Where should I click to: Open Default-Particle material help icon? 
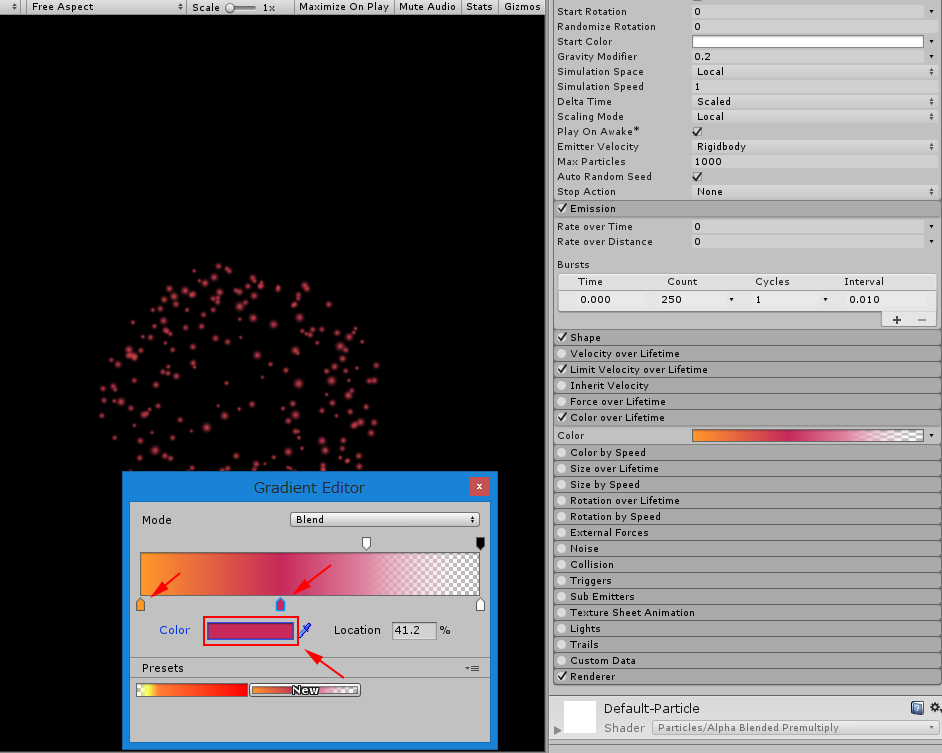click(917, 708)
